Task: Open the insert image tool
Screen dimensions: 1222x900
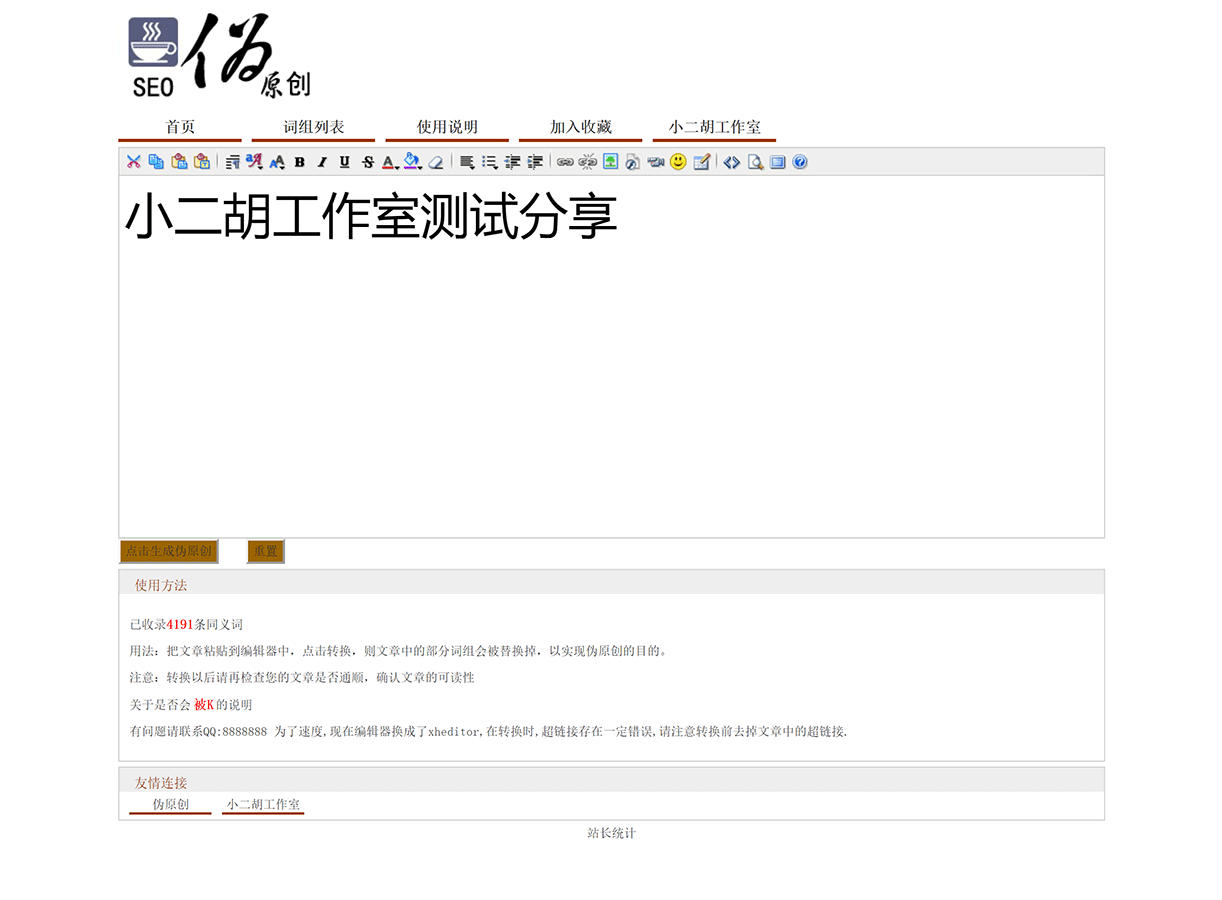Action: (610, 161)
